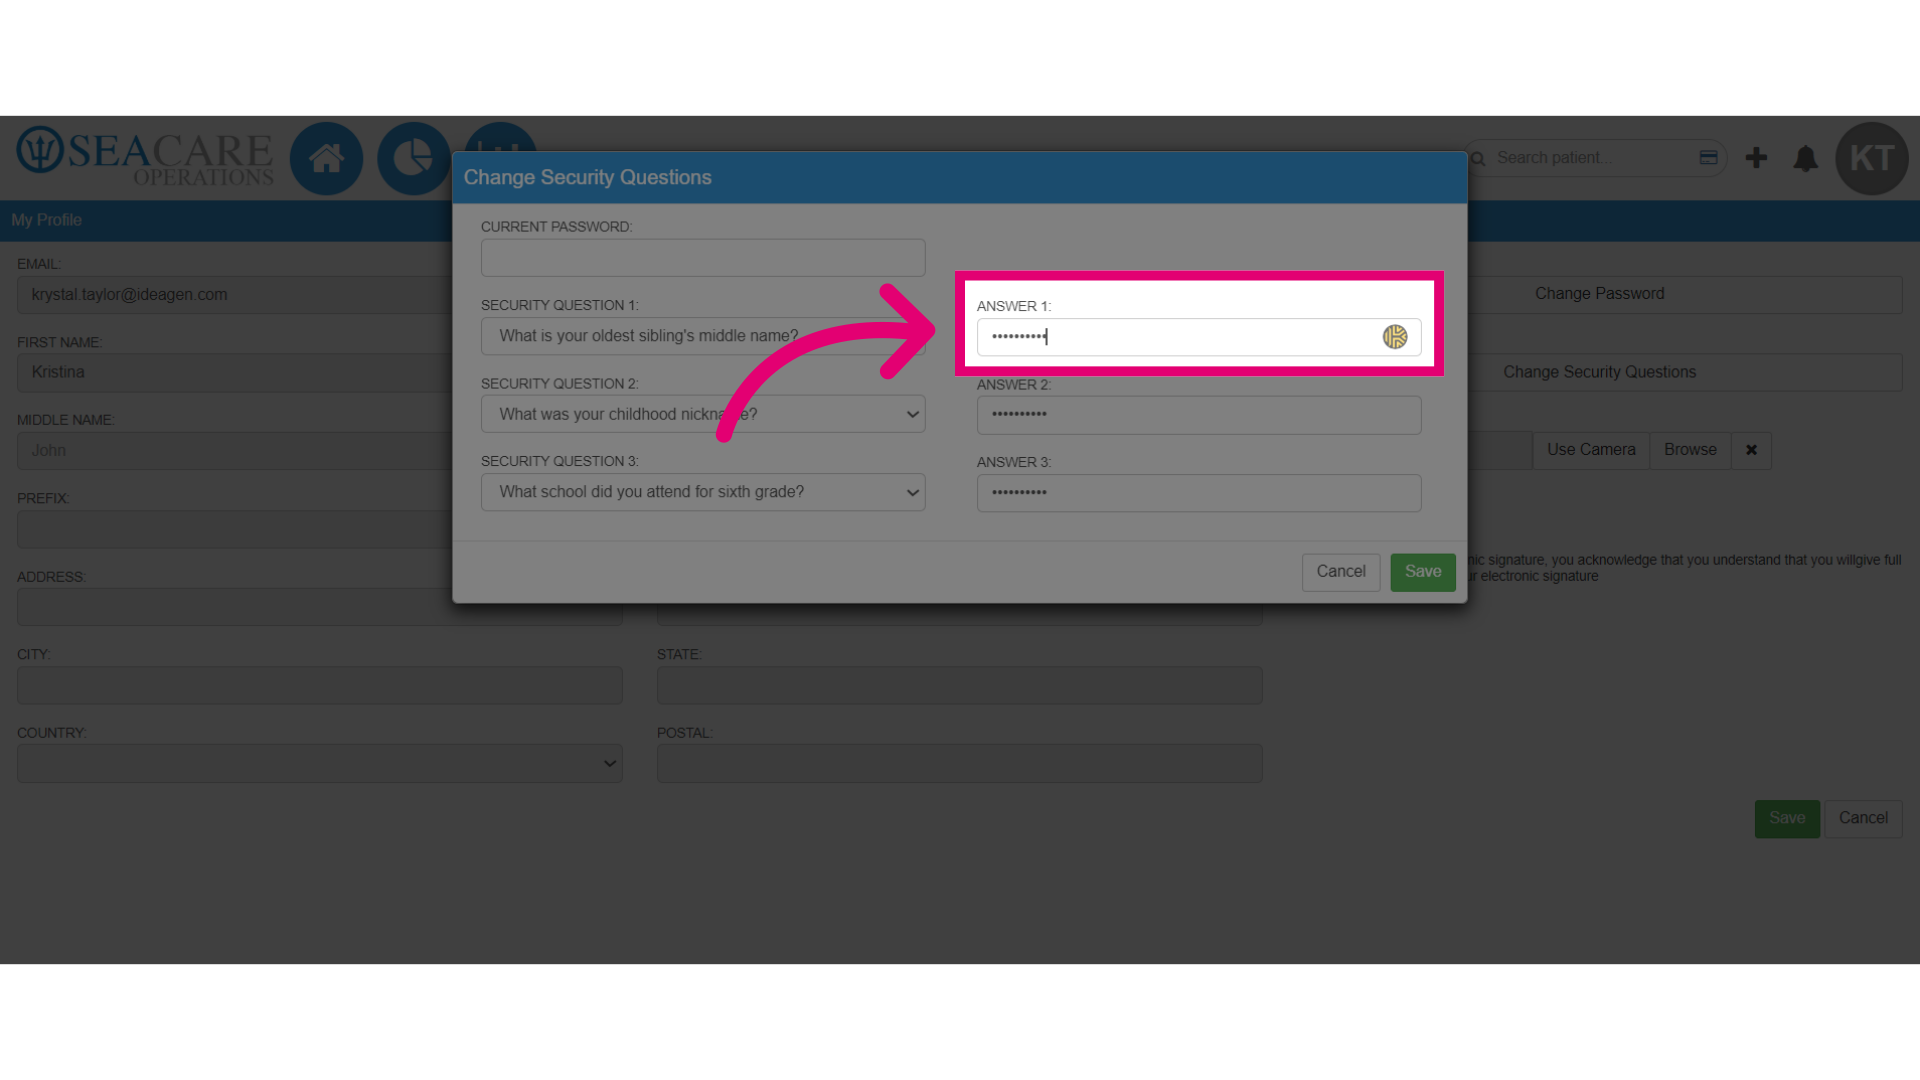Viewport: 1920px width, 1080px height.
Task: Click the Answer 2 input field
Action: (x=1199, y=415)
